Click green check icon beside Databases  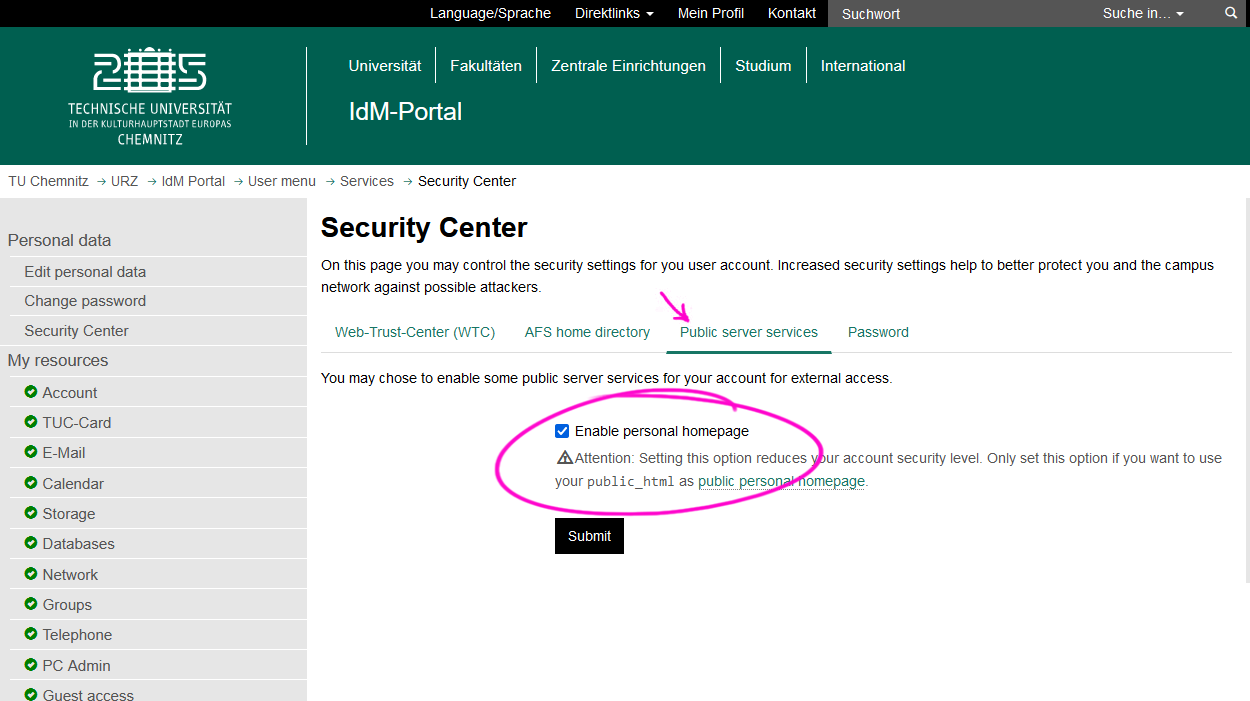pos(31,543)
